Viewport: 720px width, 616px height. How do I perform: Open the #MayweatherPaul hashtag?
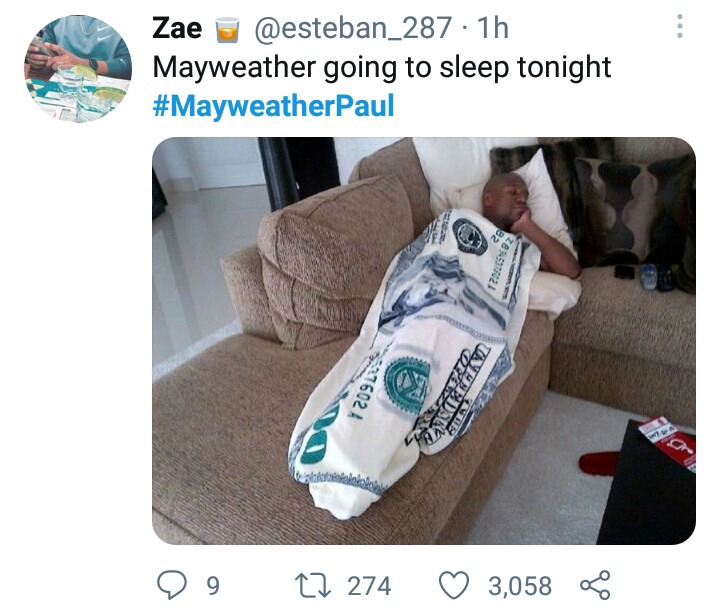[x=273, y=106]
